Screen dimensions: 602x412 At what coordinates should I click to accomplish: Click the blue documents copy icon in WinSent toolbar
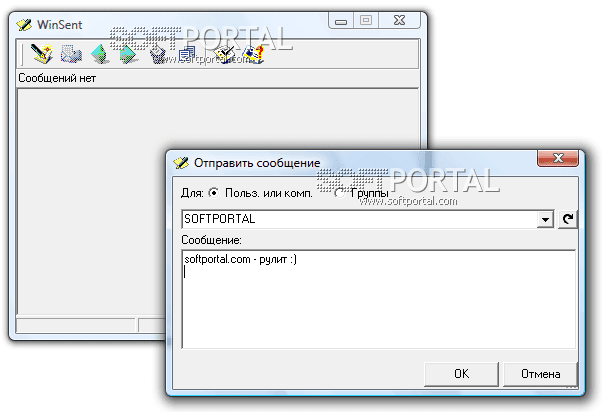[x=187, y=55]
